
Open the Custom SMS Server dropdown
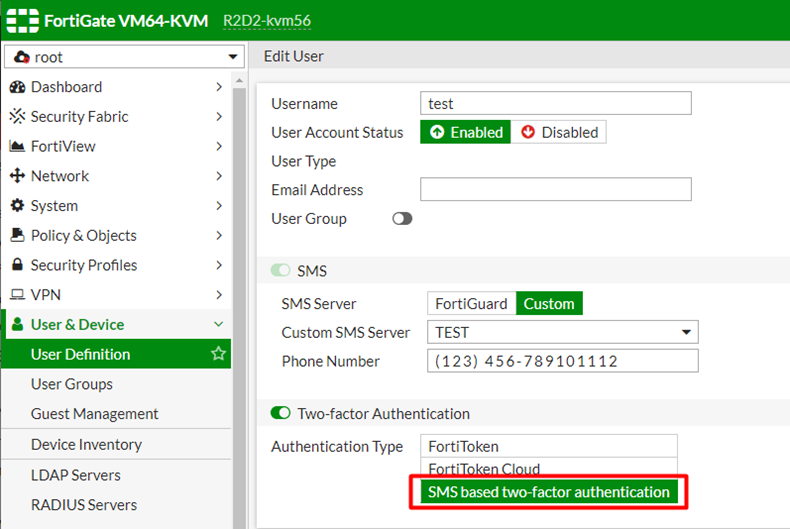coord(562,332)
